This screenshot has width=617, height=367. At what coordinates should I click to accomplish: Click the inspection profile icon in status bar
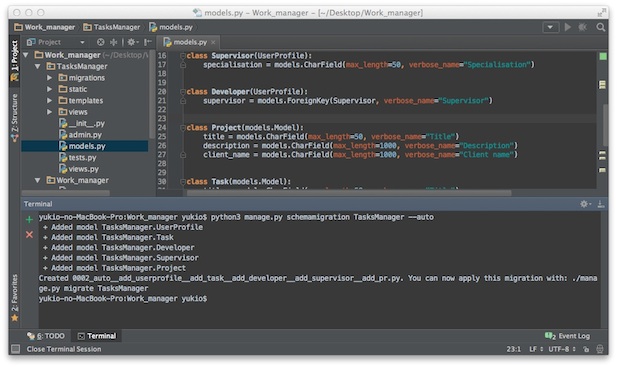(600, 349)
